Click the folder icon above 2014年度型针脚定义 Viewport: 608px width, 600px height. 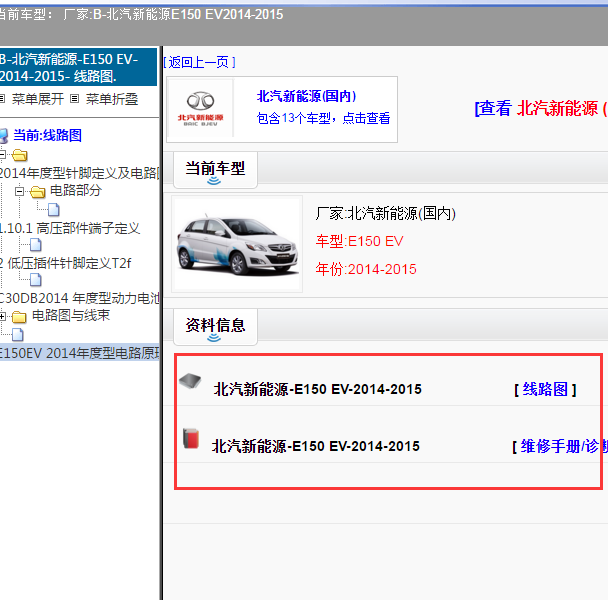pyautogui.click(x=19, y=155)
